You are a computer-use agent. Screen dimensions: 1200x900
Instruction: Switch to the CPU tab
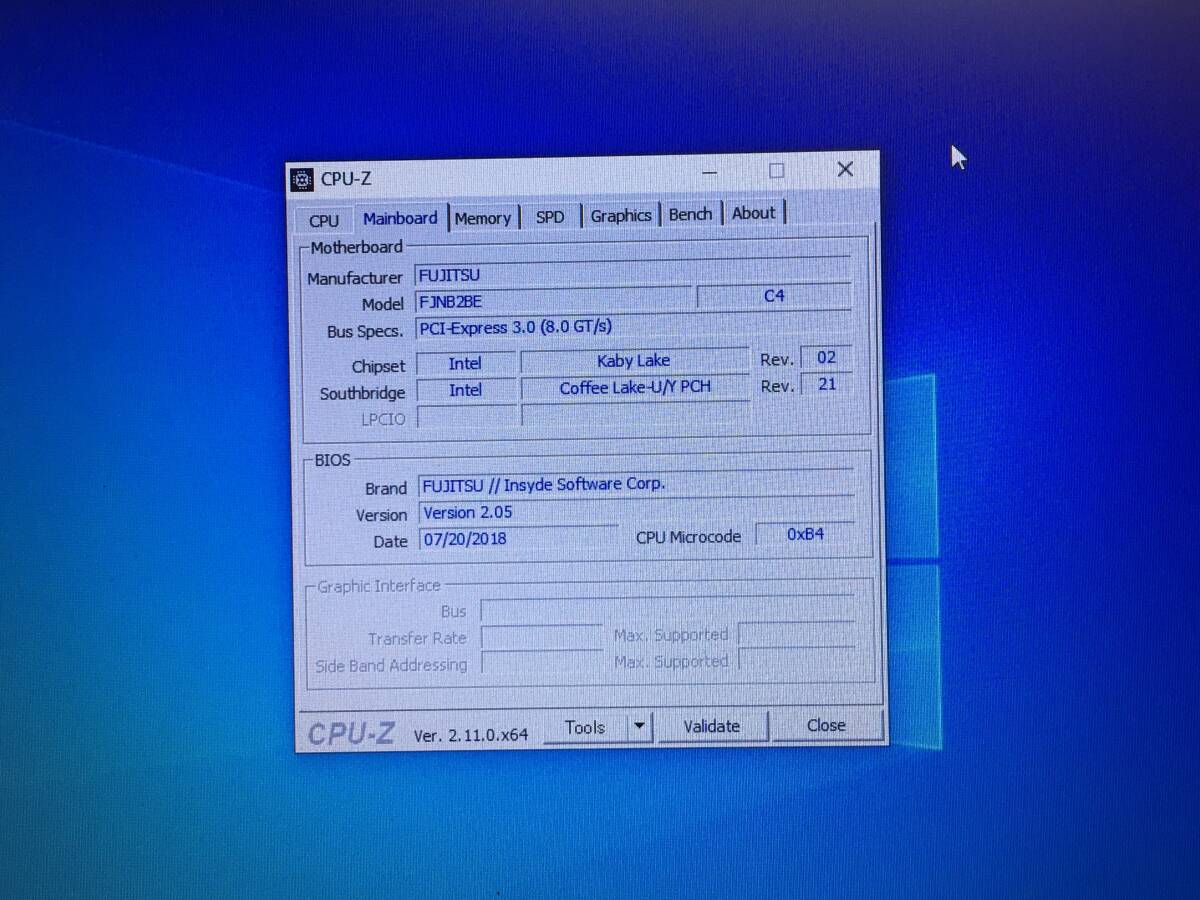click(x=324, y=221)
